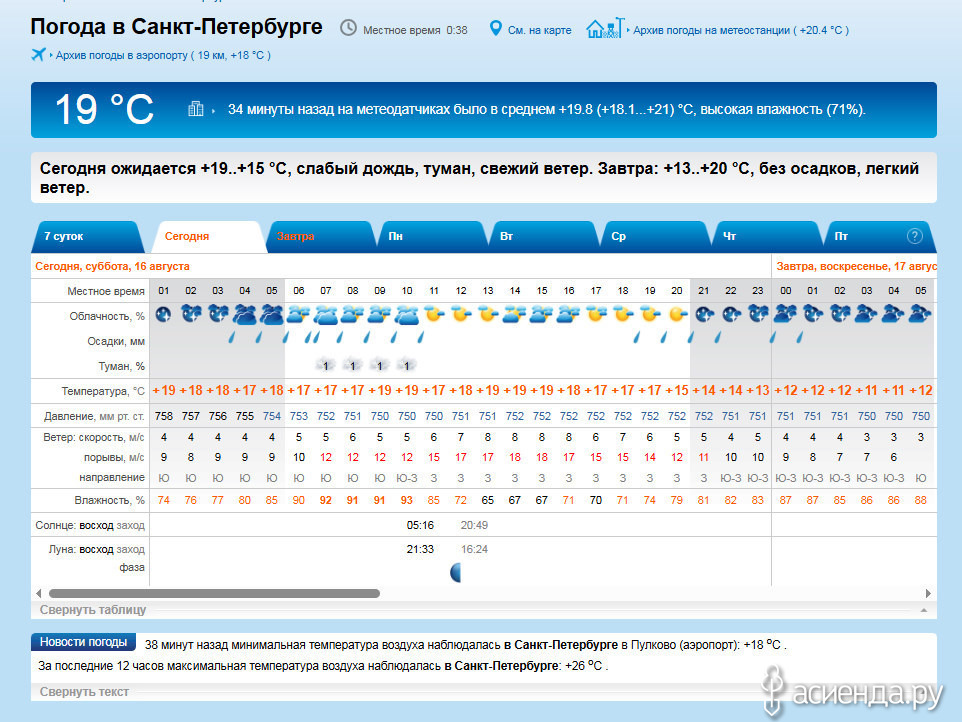The height and width of the screenshot is (722, 962).
Task: Click the airplane airport archive icon
Action: tap(39, 55)
